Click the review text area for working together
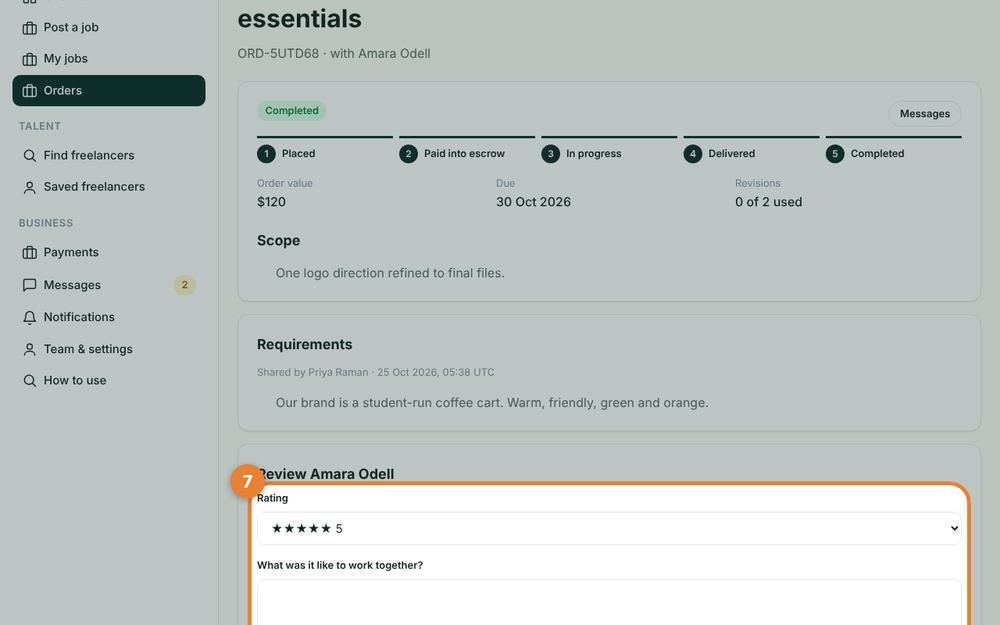 click(609, 602)
